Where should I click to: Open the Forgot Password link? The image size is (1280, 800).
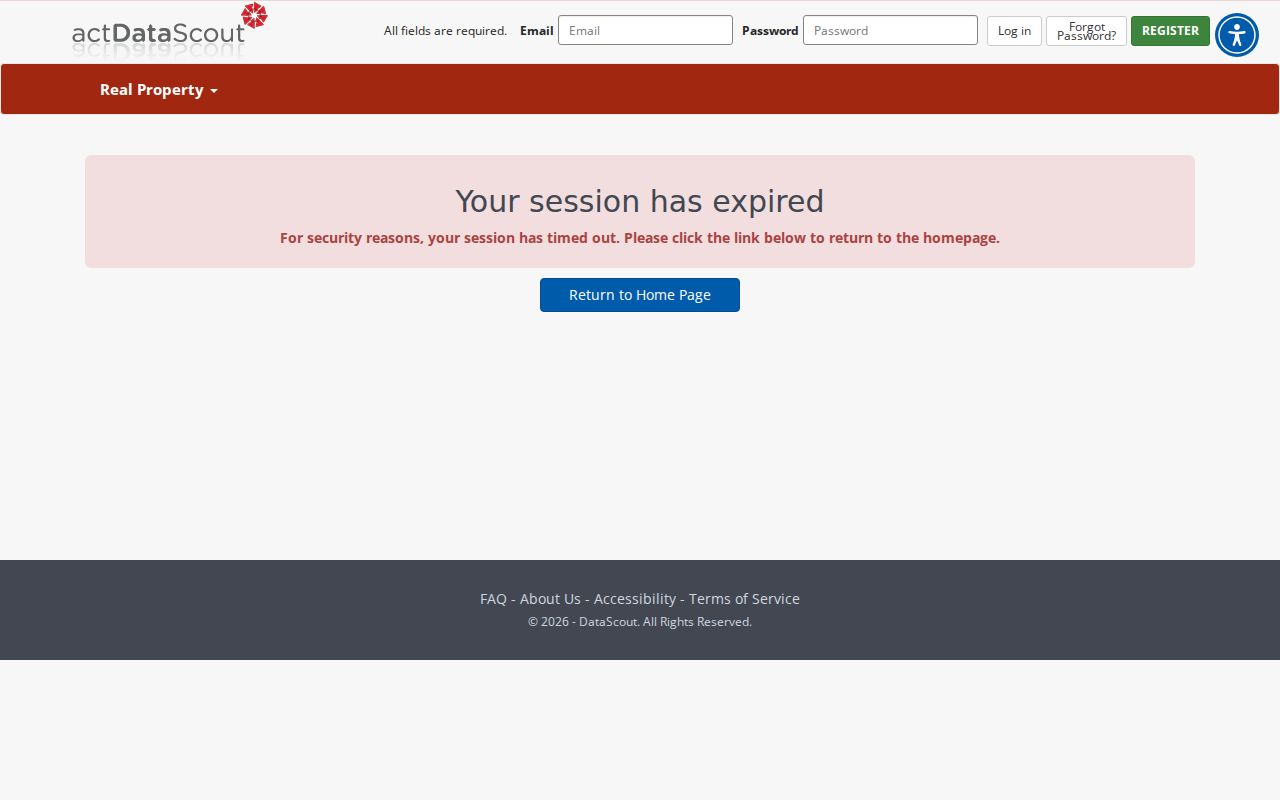pos(1086,31)
